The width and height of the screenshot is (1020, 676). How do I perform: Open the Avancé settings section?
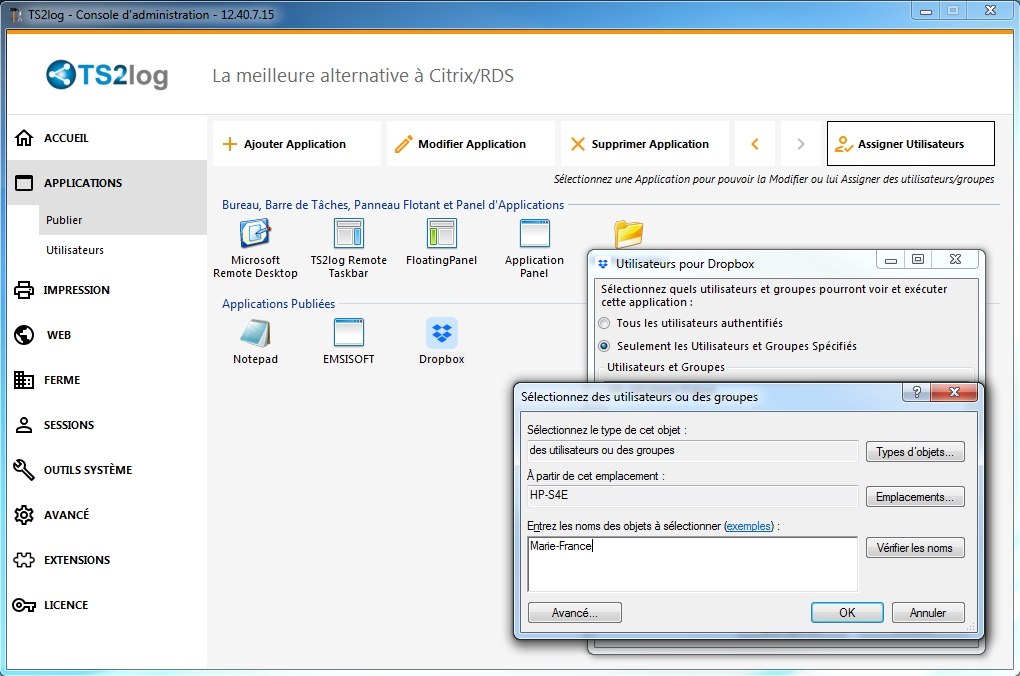tap(107, 515)
